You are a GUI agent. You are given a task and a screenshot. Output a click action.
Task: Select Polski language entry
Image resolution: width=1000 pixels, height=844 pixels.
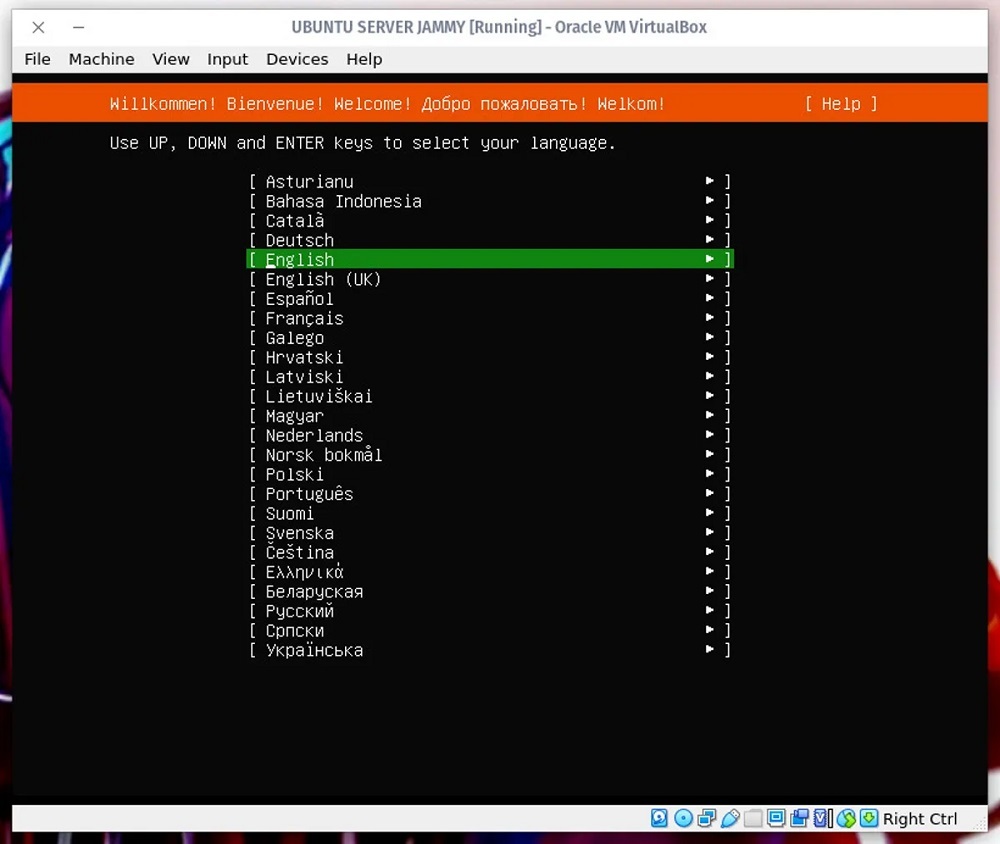(490, 474)
